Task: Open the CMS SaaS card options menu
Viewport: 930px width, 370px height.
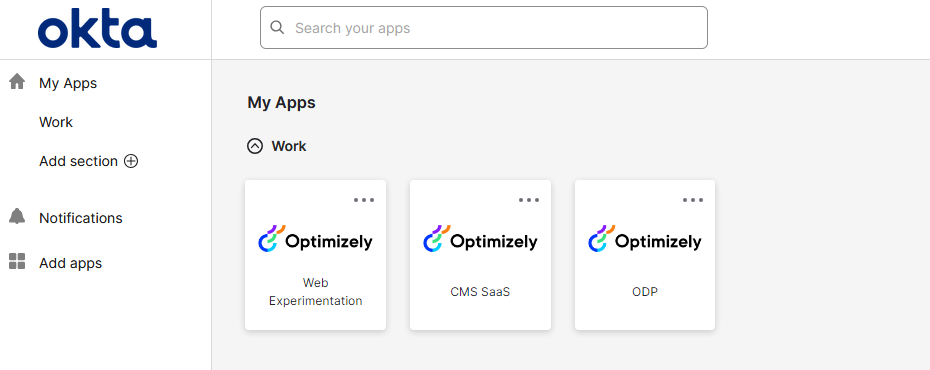Action: pos(529,200)
